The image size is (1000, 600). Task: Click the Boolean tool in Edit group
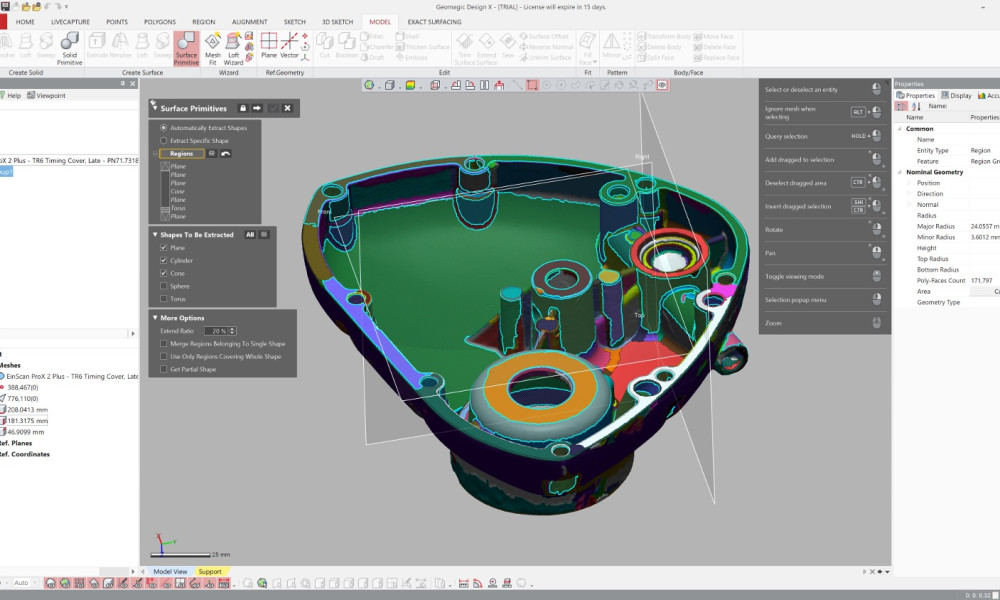point(346,46)
